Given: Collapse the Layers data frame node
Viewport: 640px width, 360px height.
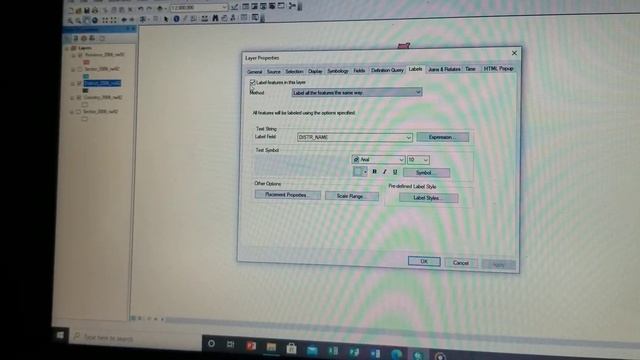Looking at the screenshot, I should pos(67,48).
